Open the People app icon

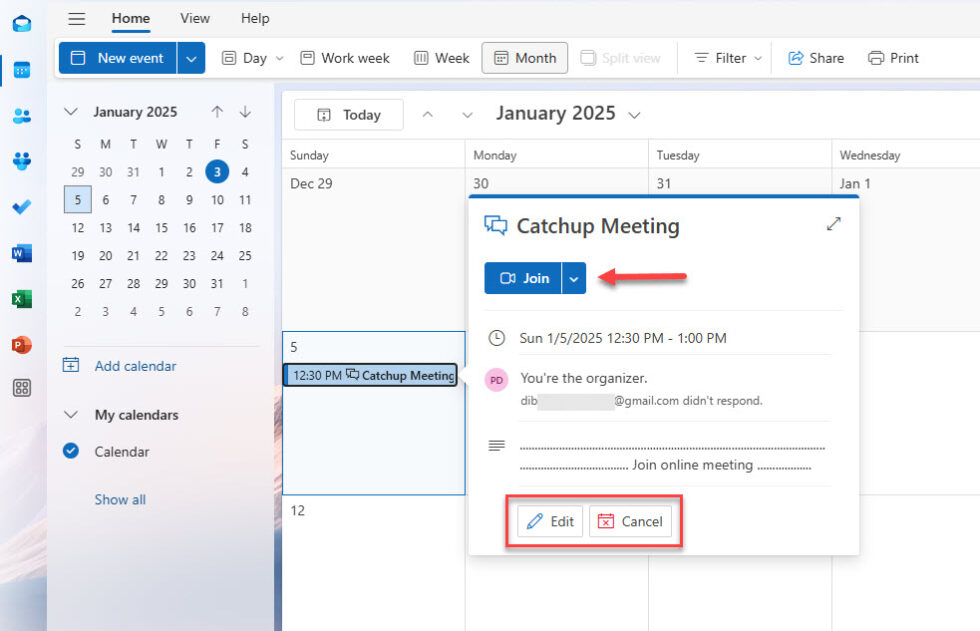22,116
